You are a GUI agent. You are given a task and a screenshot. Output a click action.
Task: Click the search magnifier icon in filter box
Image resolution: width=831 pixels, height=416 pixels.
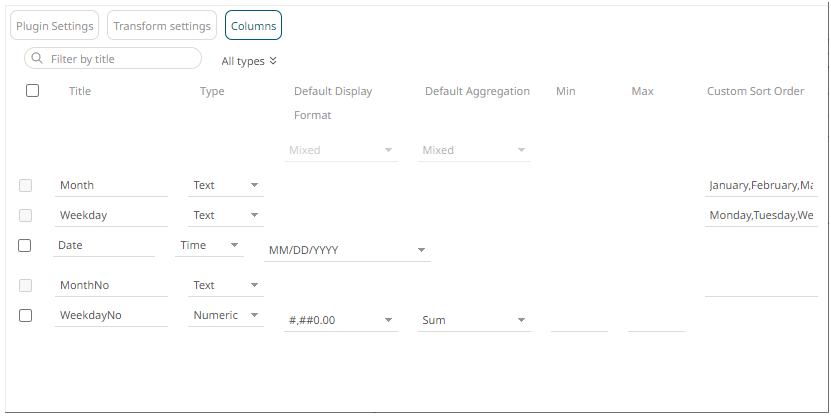(x=37, y=58)
